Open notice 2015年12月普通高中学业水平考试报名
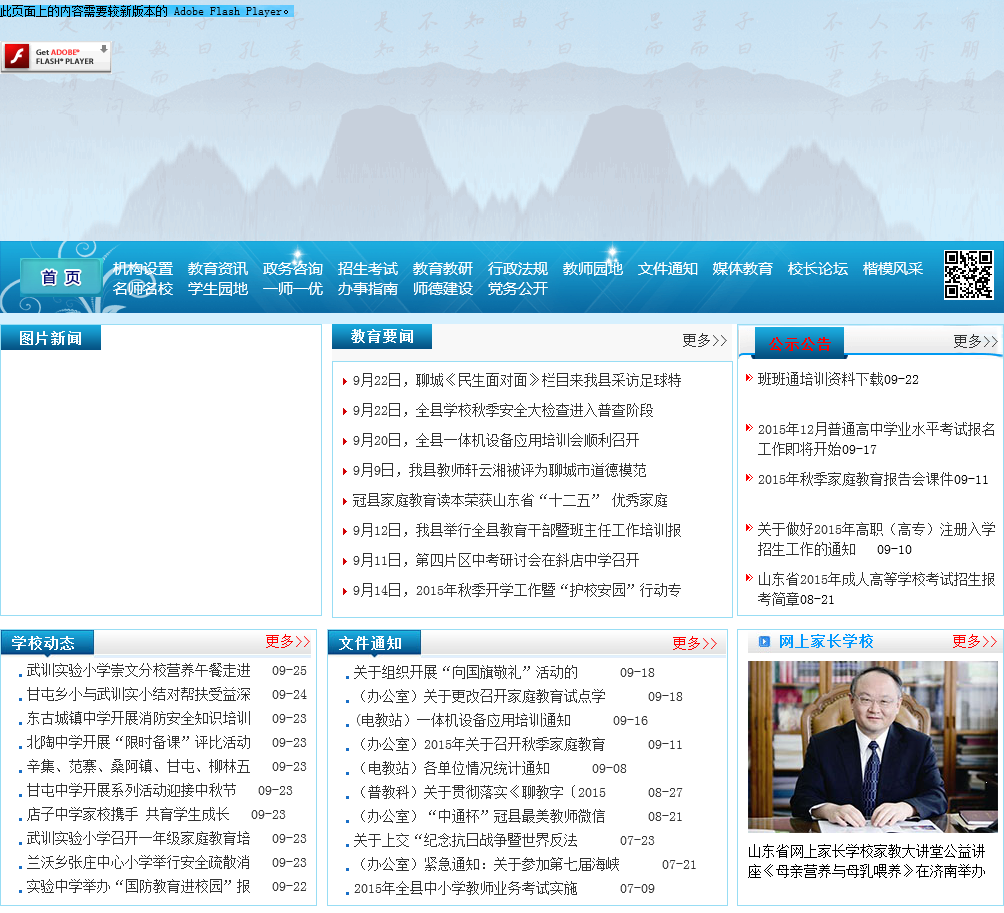 pyautogui.click(x=877, y=439)
